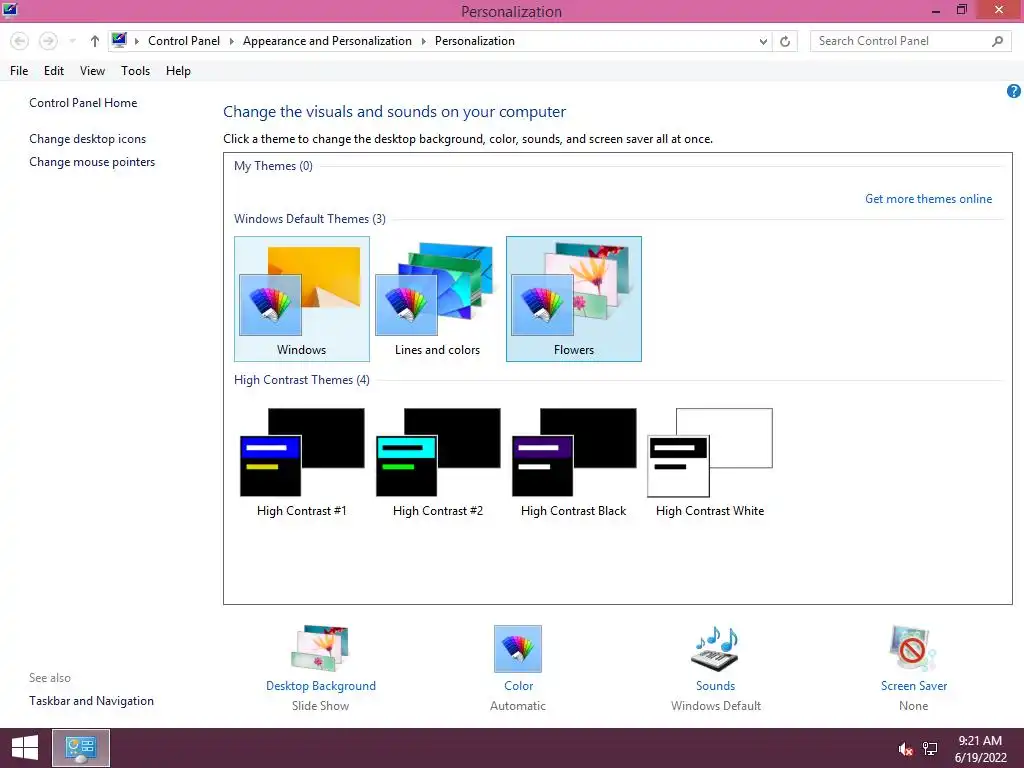Click 'High Contrast Themes (4)' heading
Viewport: 1024px width, 768px height.
(302, 379)
